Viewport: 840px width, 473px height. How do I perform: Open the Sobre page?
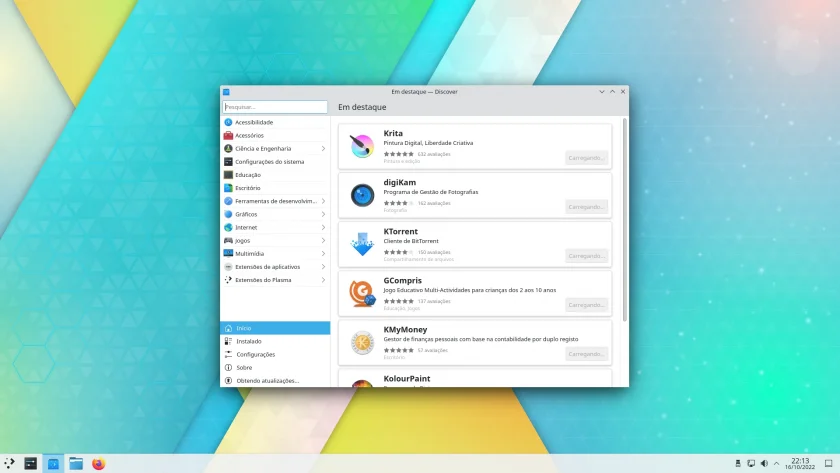(275, 367)
